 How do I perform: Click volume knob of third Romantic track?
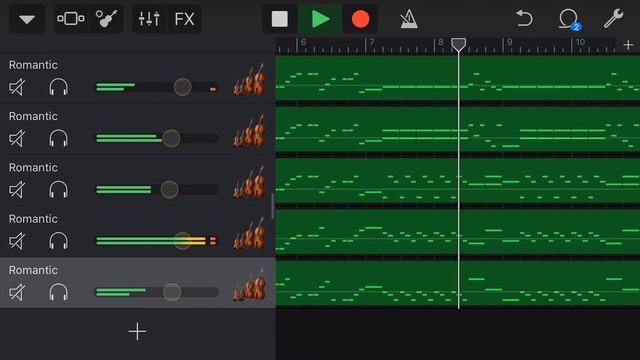169,190
